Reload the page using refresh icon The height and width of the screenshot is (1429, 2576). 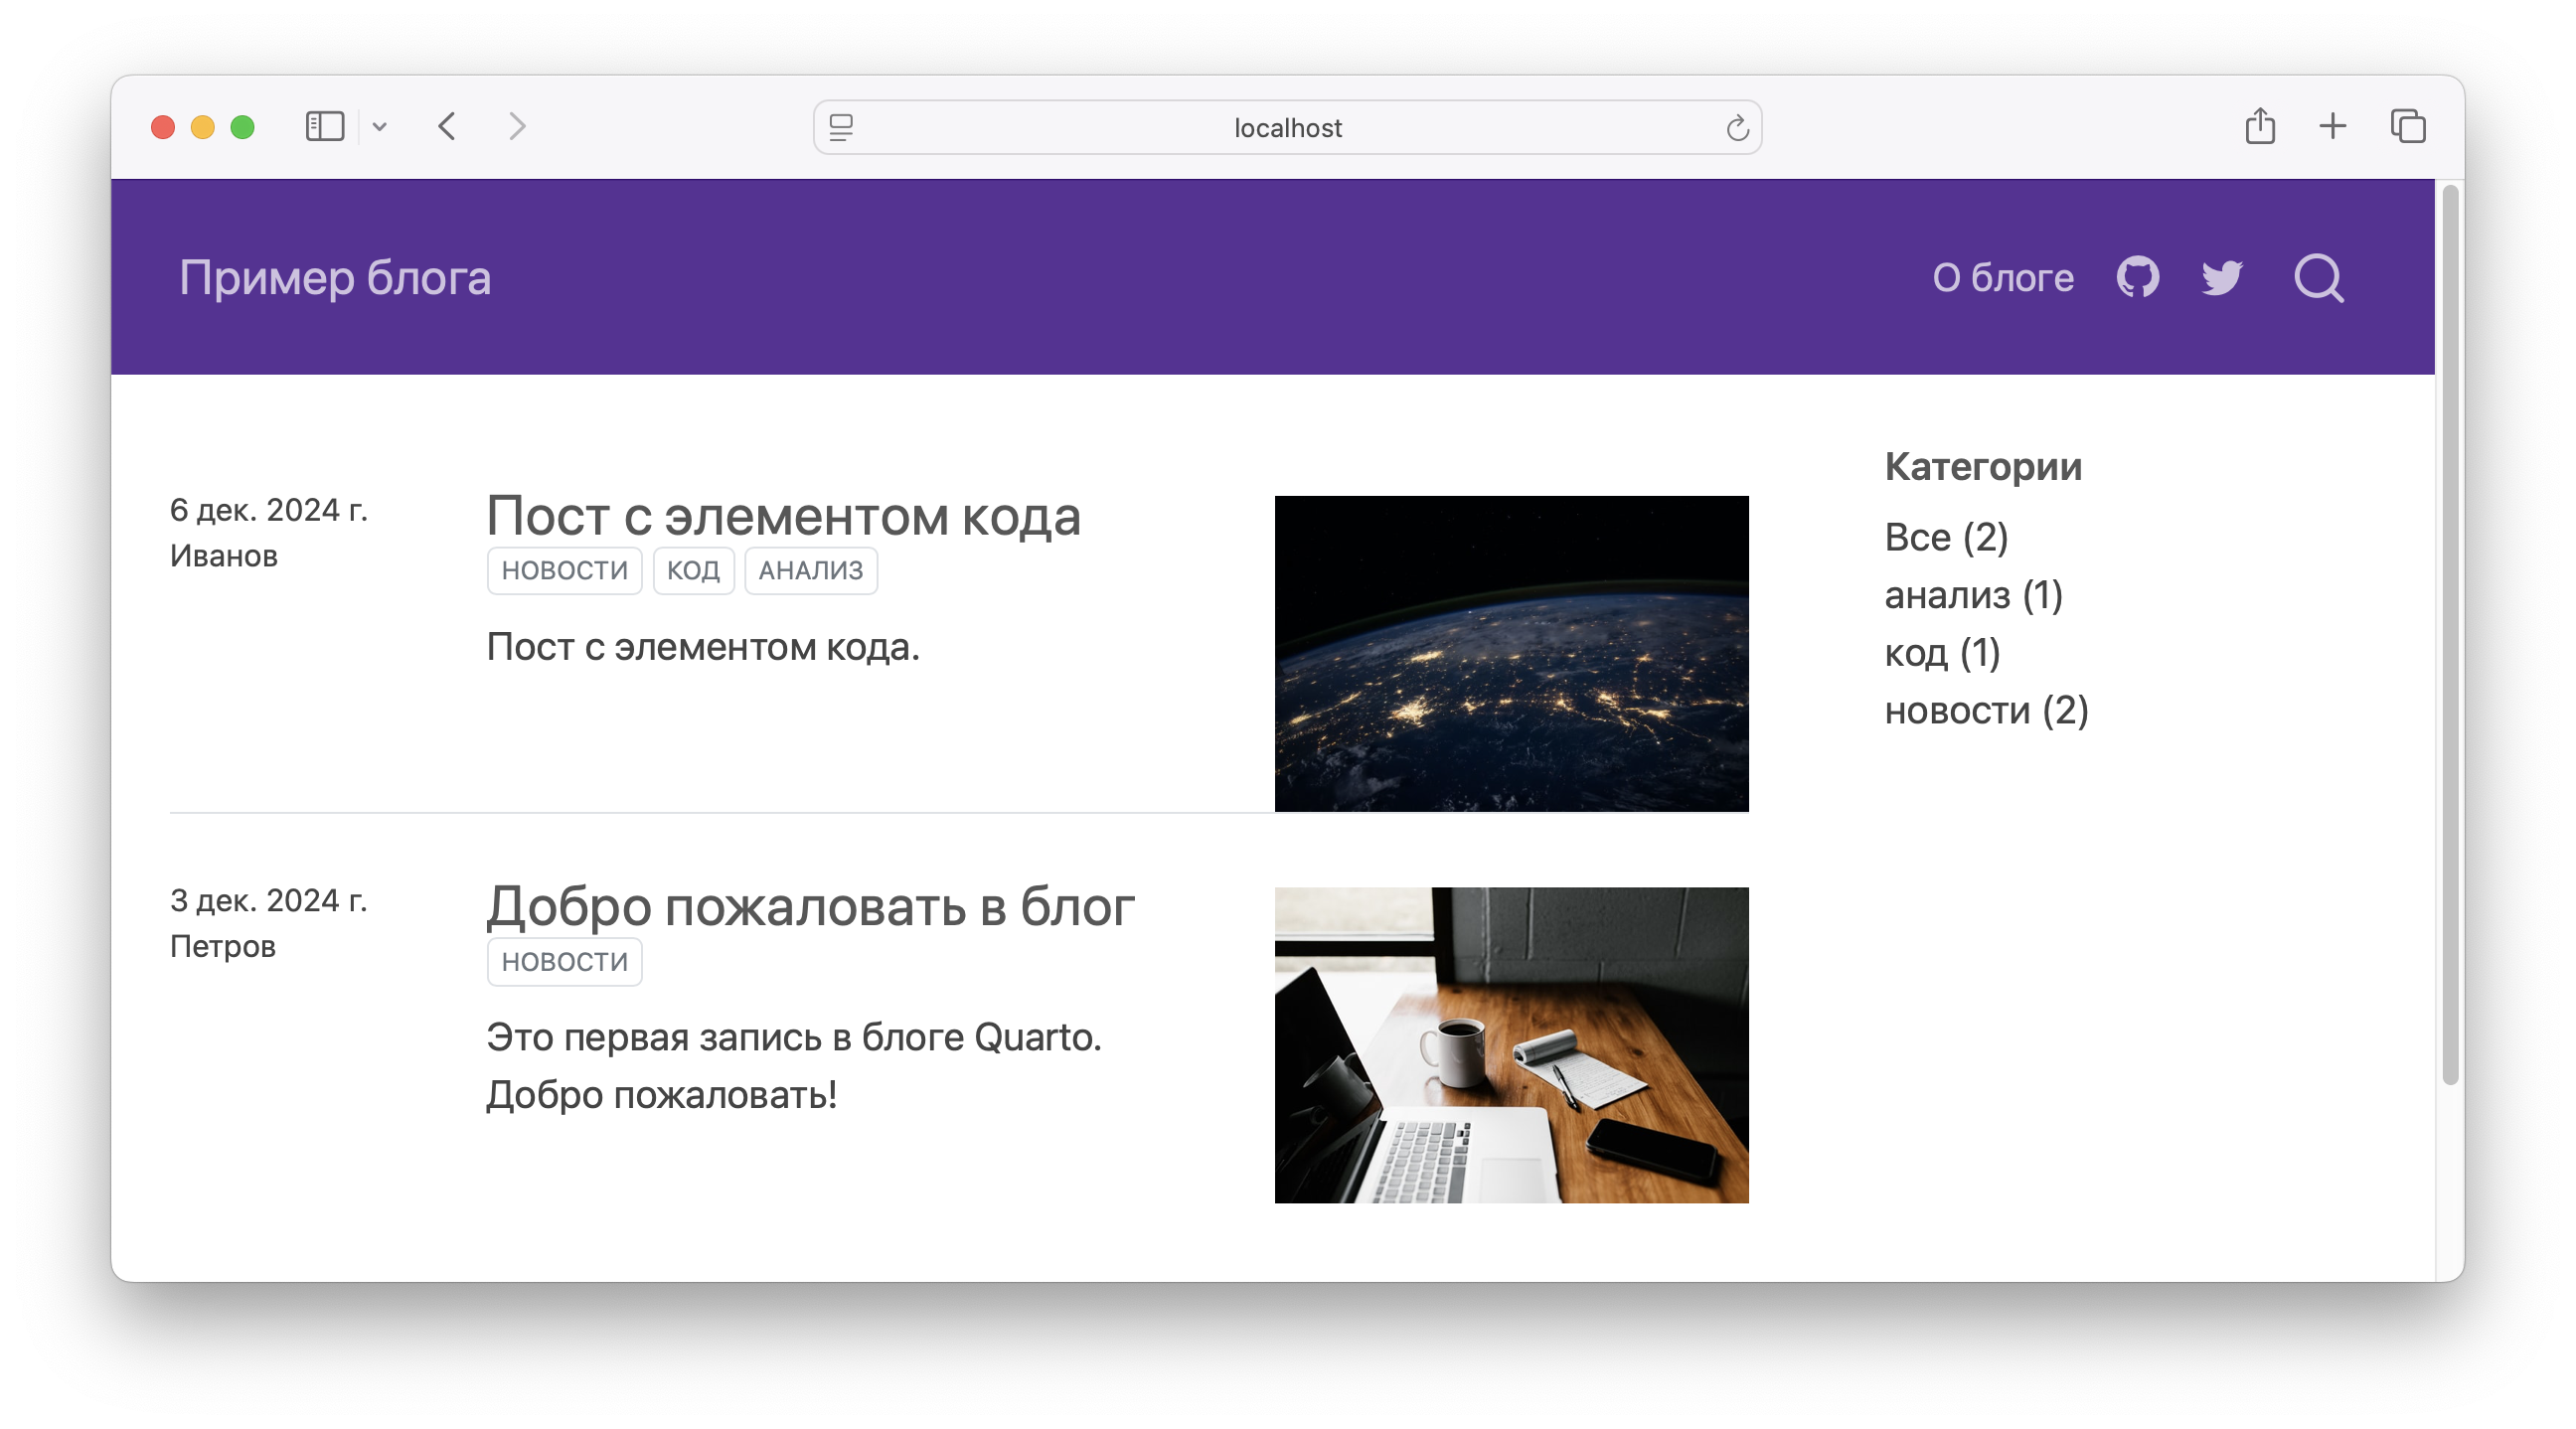click(1737, 128)
